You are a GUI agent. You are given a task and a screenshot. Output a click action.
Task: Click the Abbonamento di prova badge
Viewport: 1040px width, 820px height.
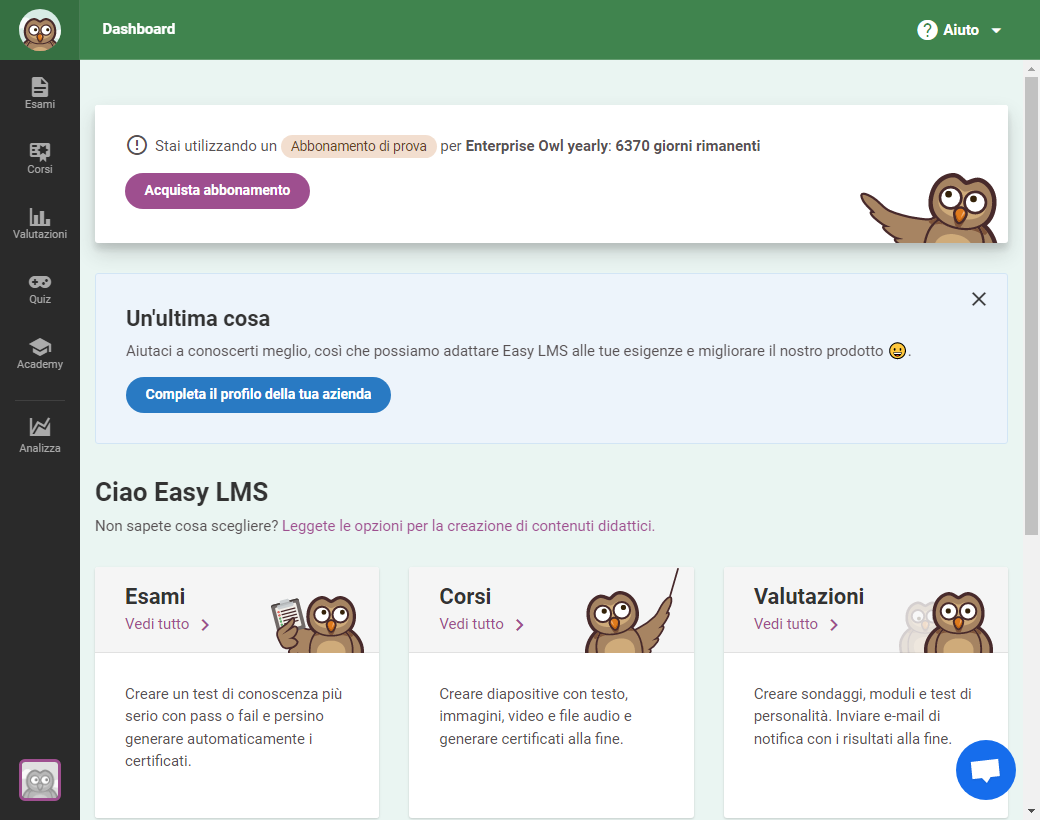click(x=358, y=146)
